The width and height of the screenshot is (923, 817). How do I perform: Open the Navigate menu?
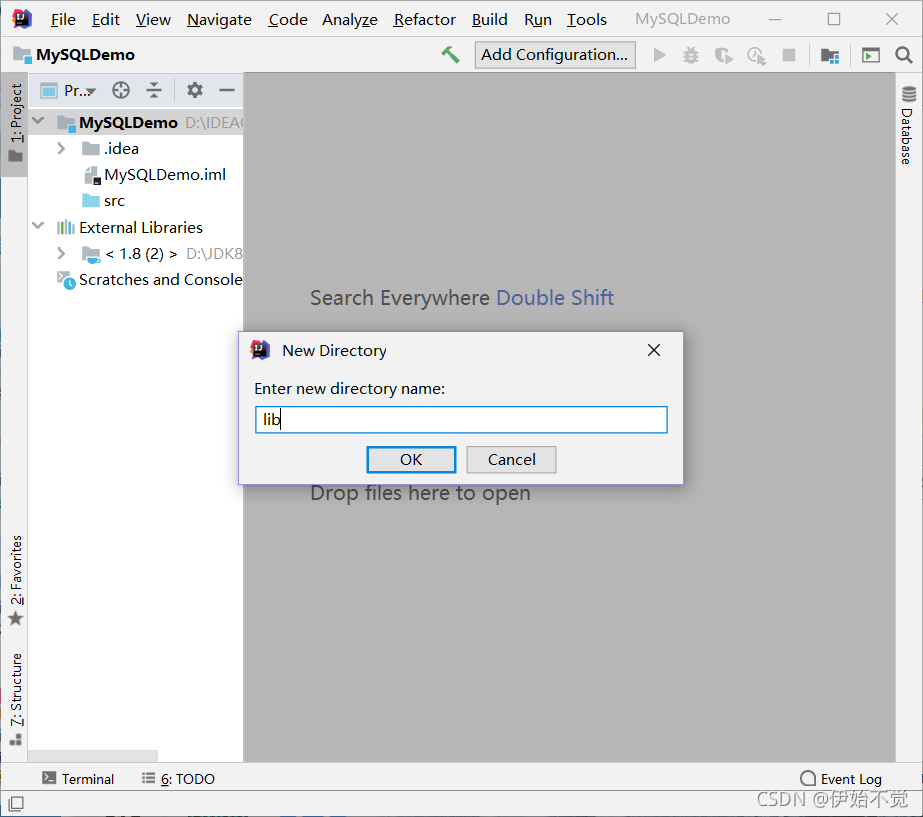point(219,19)
